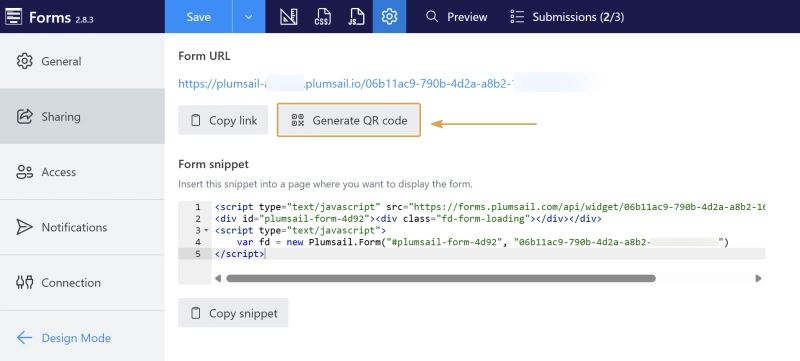This screenshot has width=800, height=361.
Task: Click the closing </script> on line 5
Action: (x=239, y=253)
